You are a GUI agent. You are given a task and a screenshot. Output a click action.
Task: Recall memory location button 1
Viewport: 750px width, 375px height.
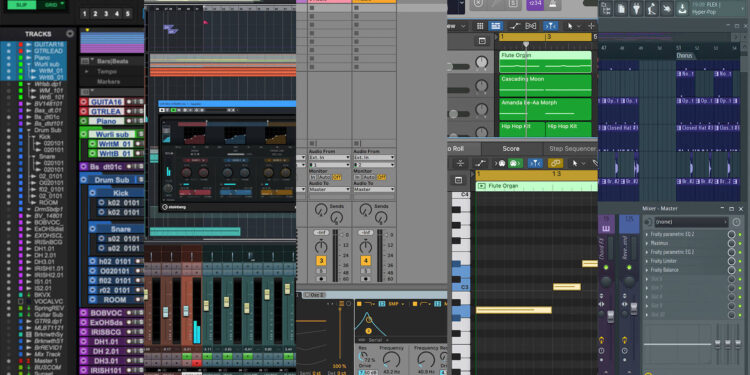pyautogui.click(x=85, y=14)
